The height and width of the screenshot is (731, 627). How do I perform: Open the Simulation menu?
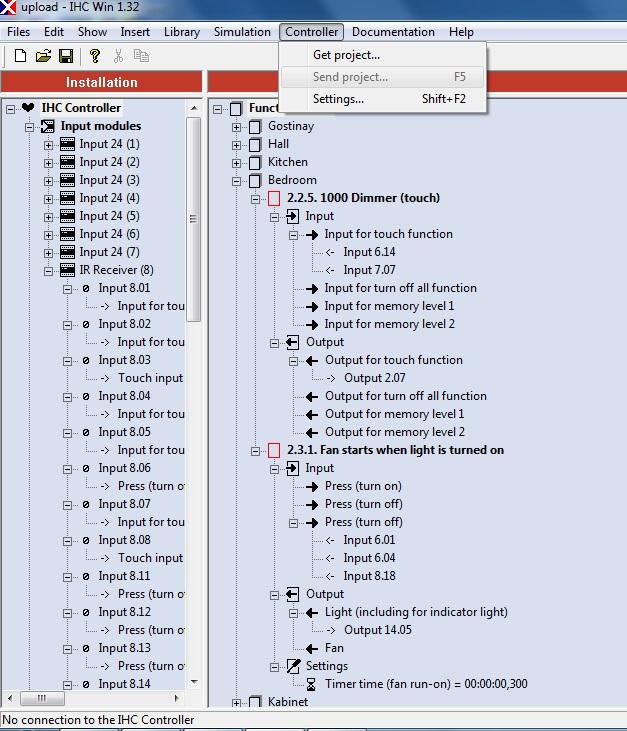(x=242, y=32)
